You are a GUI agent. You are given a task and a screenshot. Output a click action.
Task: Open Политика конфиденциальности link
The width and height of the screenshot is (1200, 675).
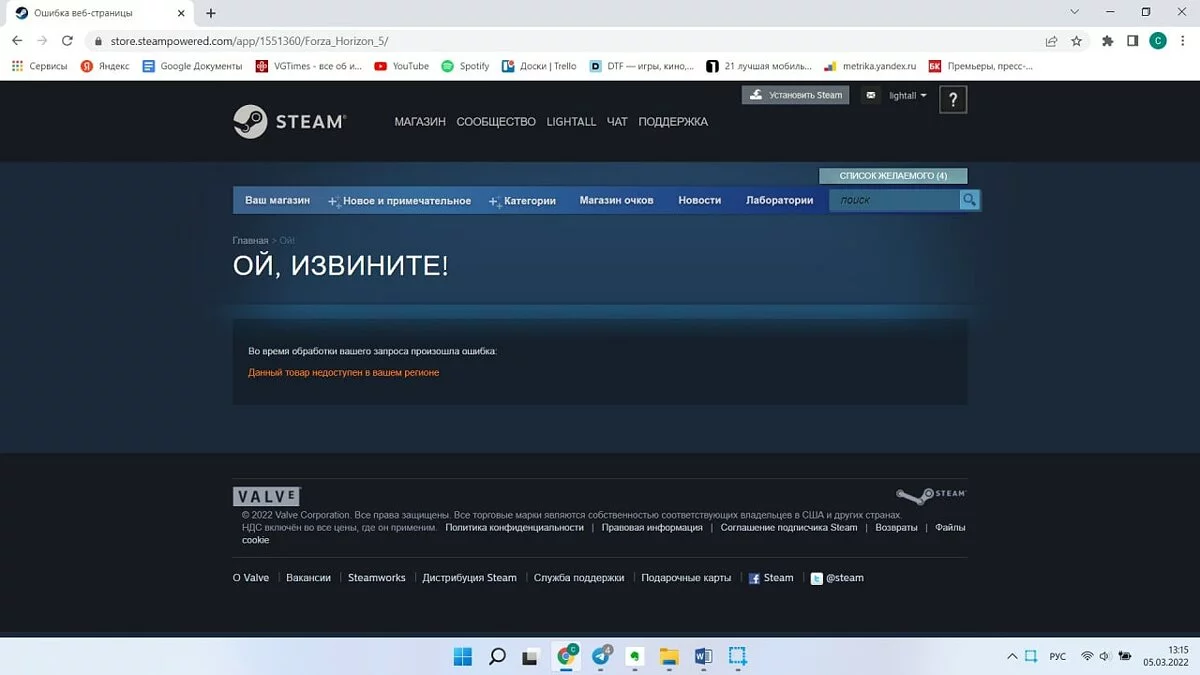point(514,527)
